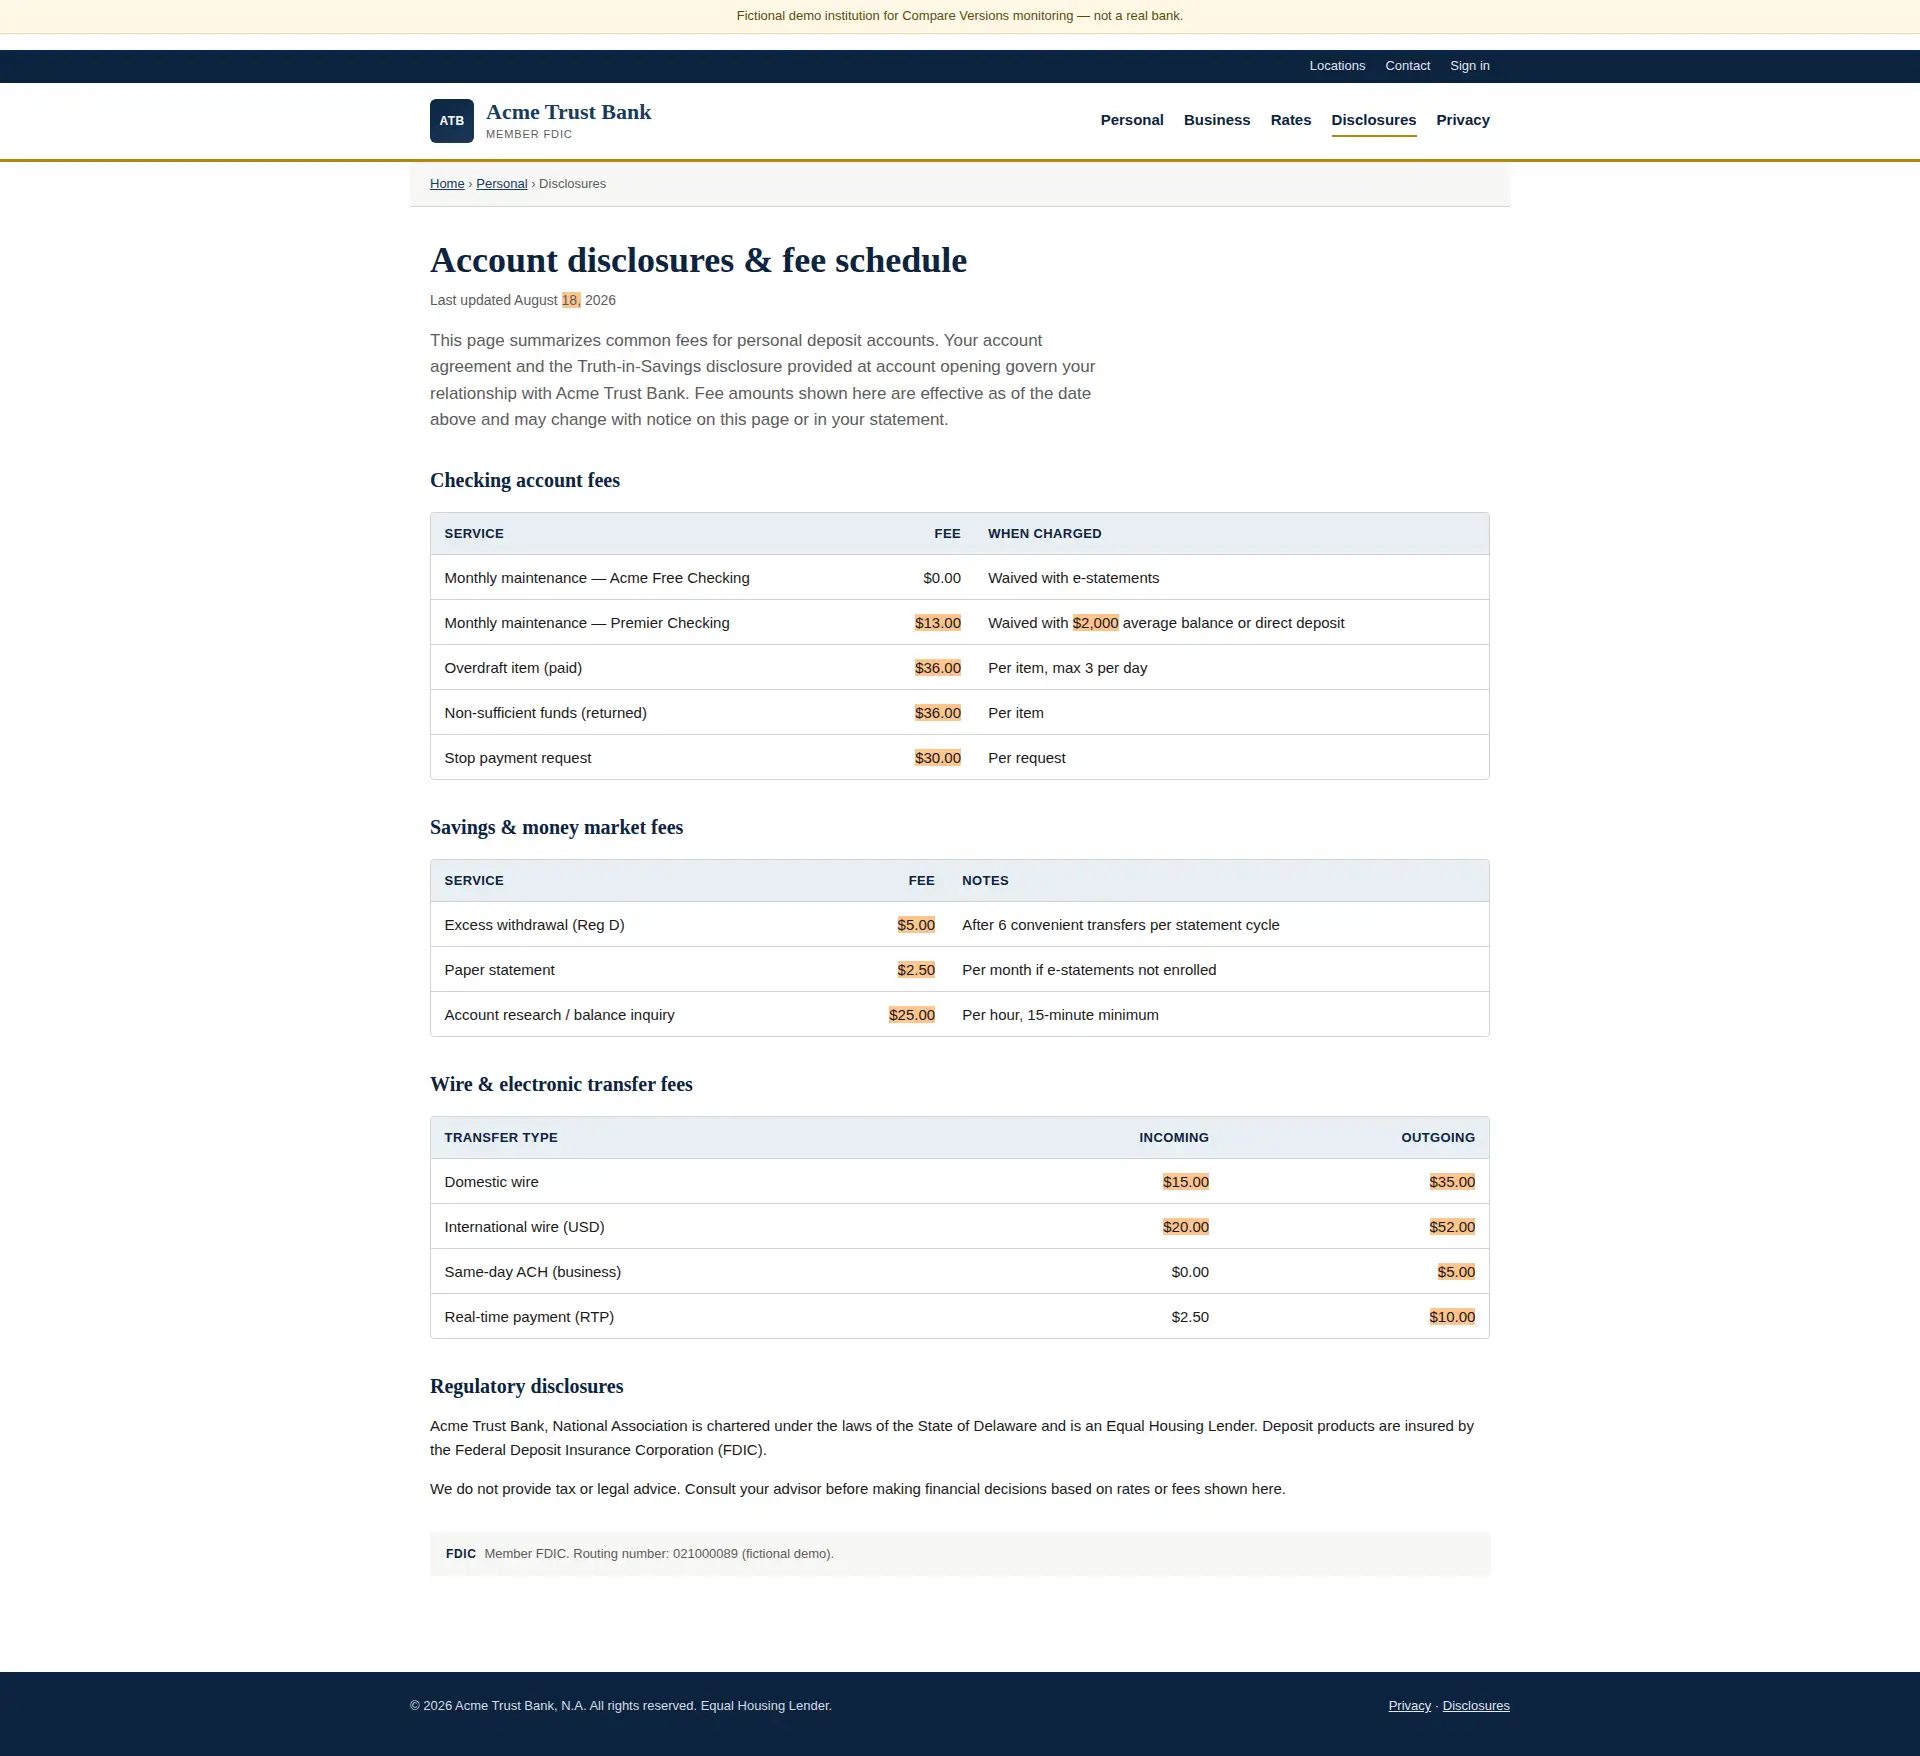Open the Locations link

[1337, 66]
